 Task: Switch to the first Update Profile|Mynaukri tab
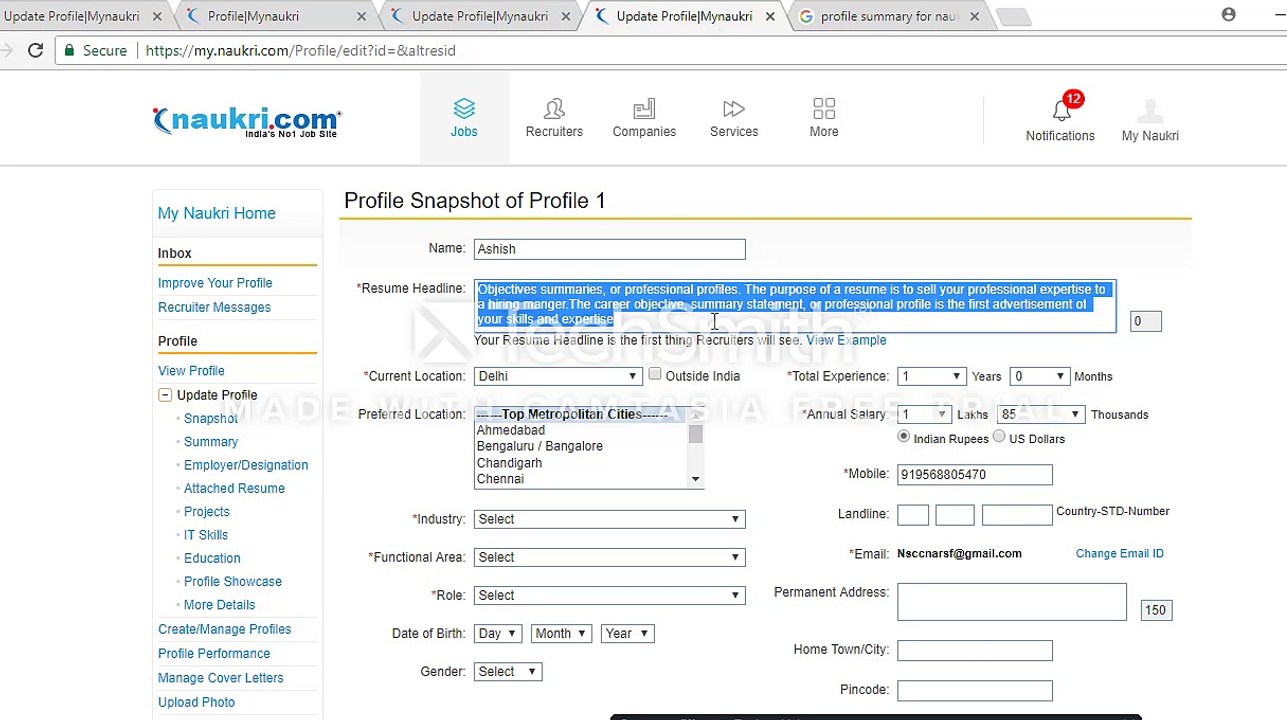click(84, 16)
